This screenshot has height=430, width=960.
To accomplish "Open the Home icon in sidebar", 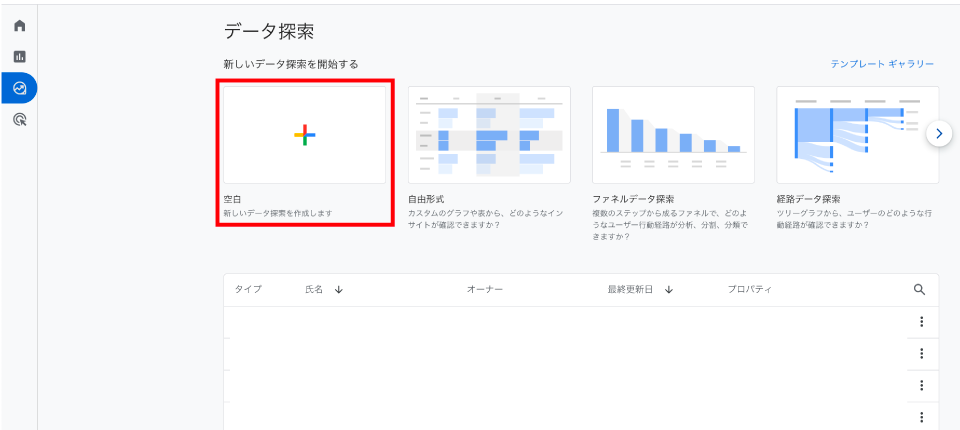I will [x=19, y=25].
